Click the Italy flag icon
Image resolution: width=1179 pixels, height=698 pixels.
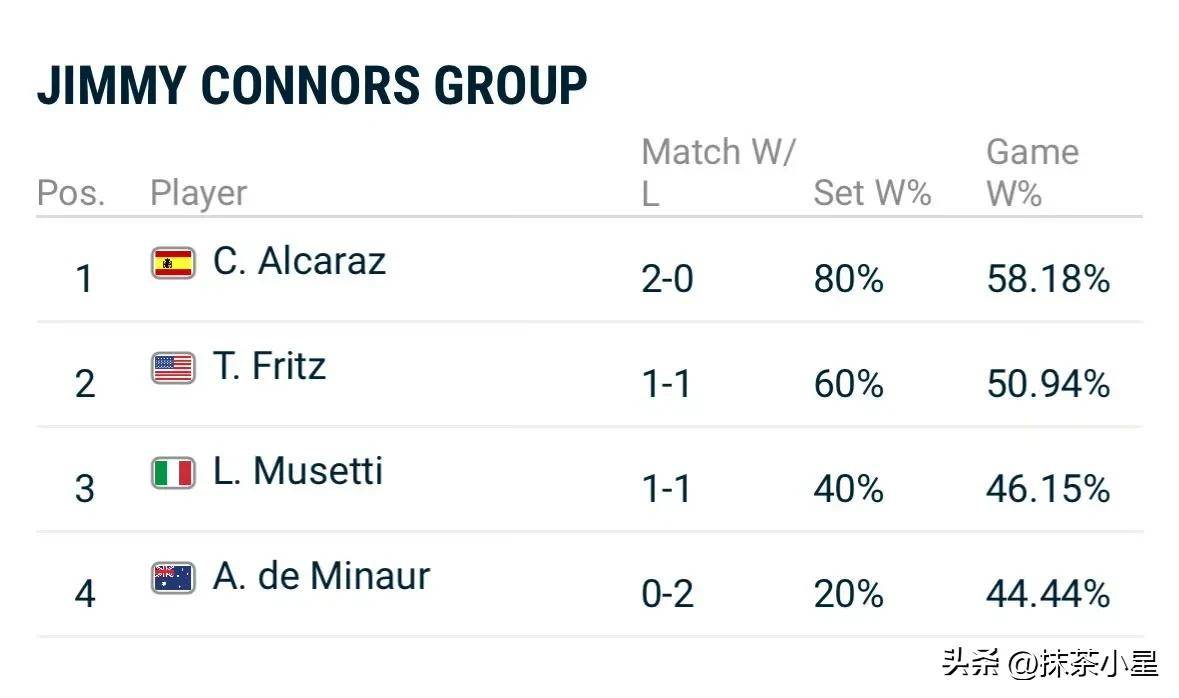click(x=173, y=473)
